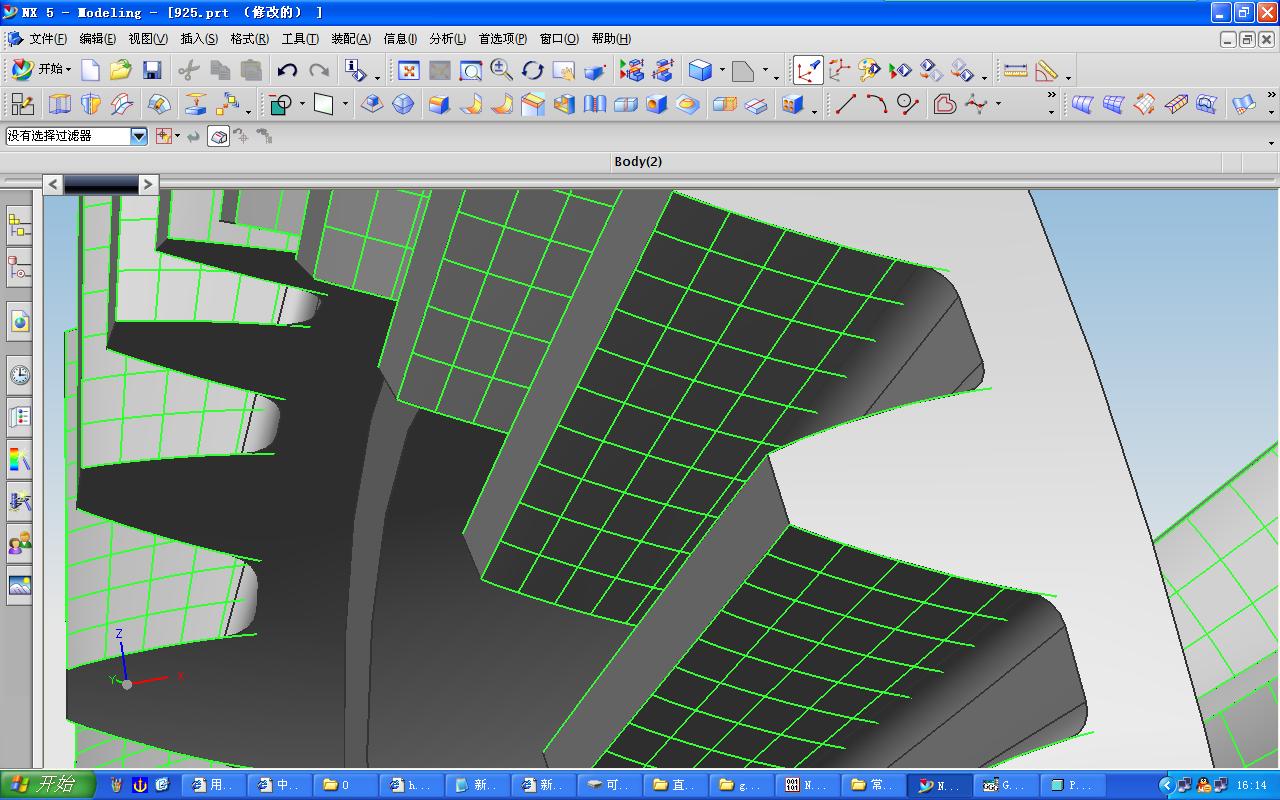The width and height of the screenshot is (1280, 800).
Task: Select the Pan hand icon
Action: [563, 70]
